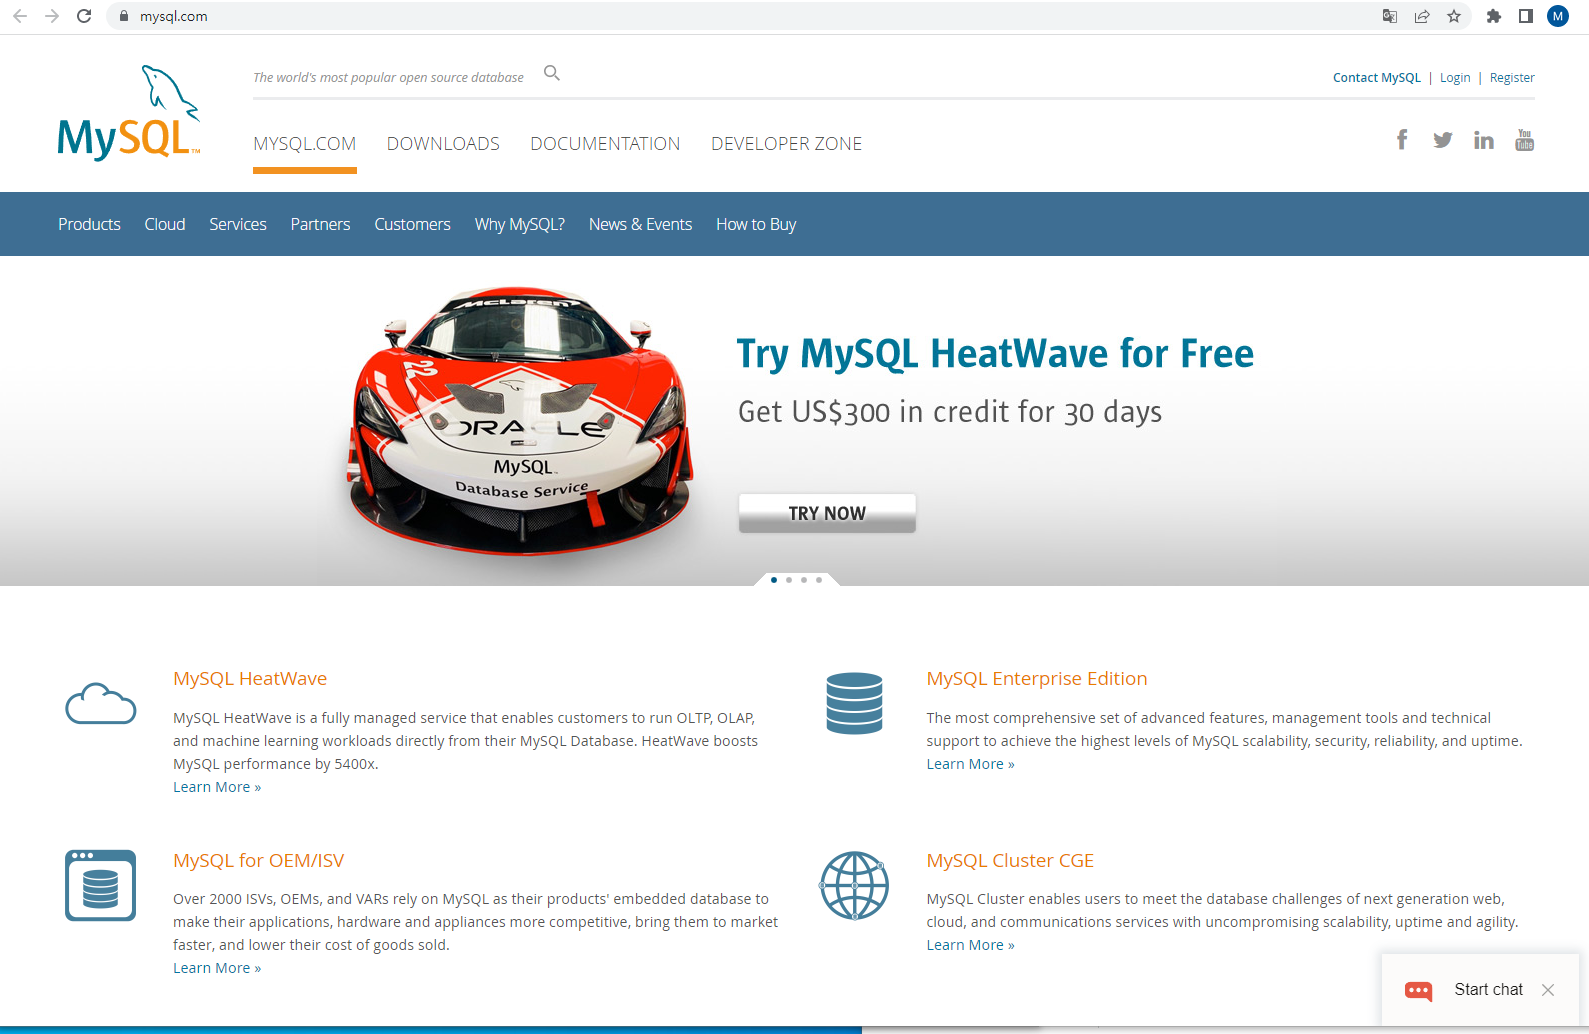
Task: Open the DEVELOPER ZONE tab
Action: (786, 144)
